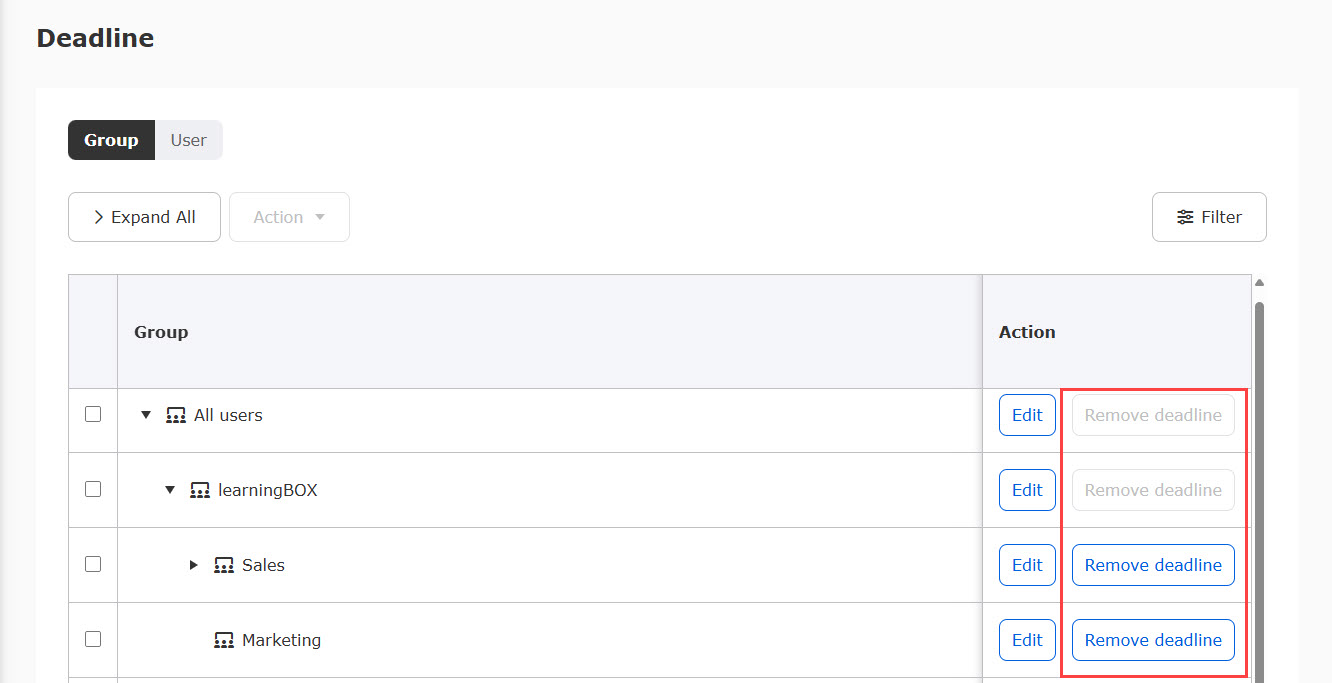This screenshot has width=1332, height=683.
Task: Click the Marketing group icon
Action: pos(224,640)
